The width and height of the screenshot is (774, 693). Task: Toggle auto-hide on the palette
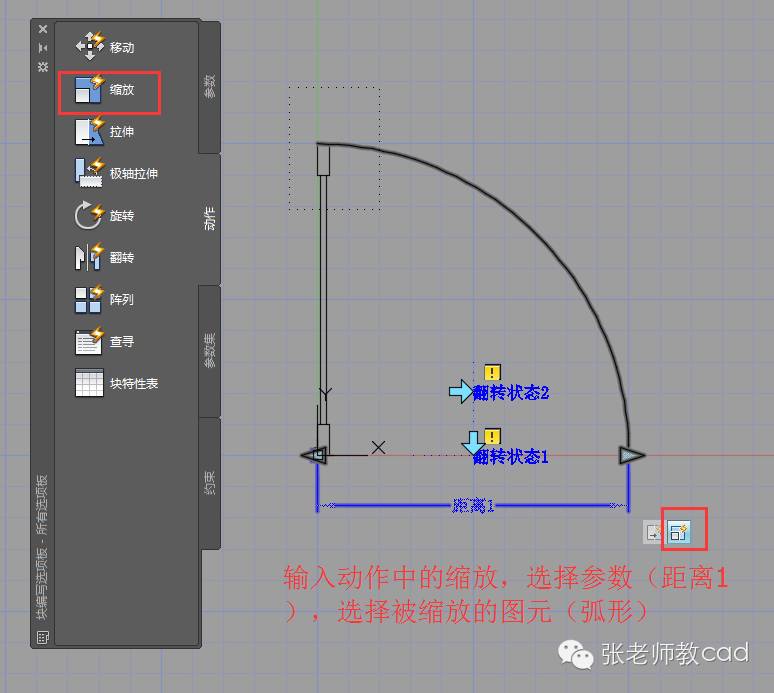(x=43, y=47)
